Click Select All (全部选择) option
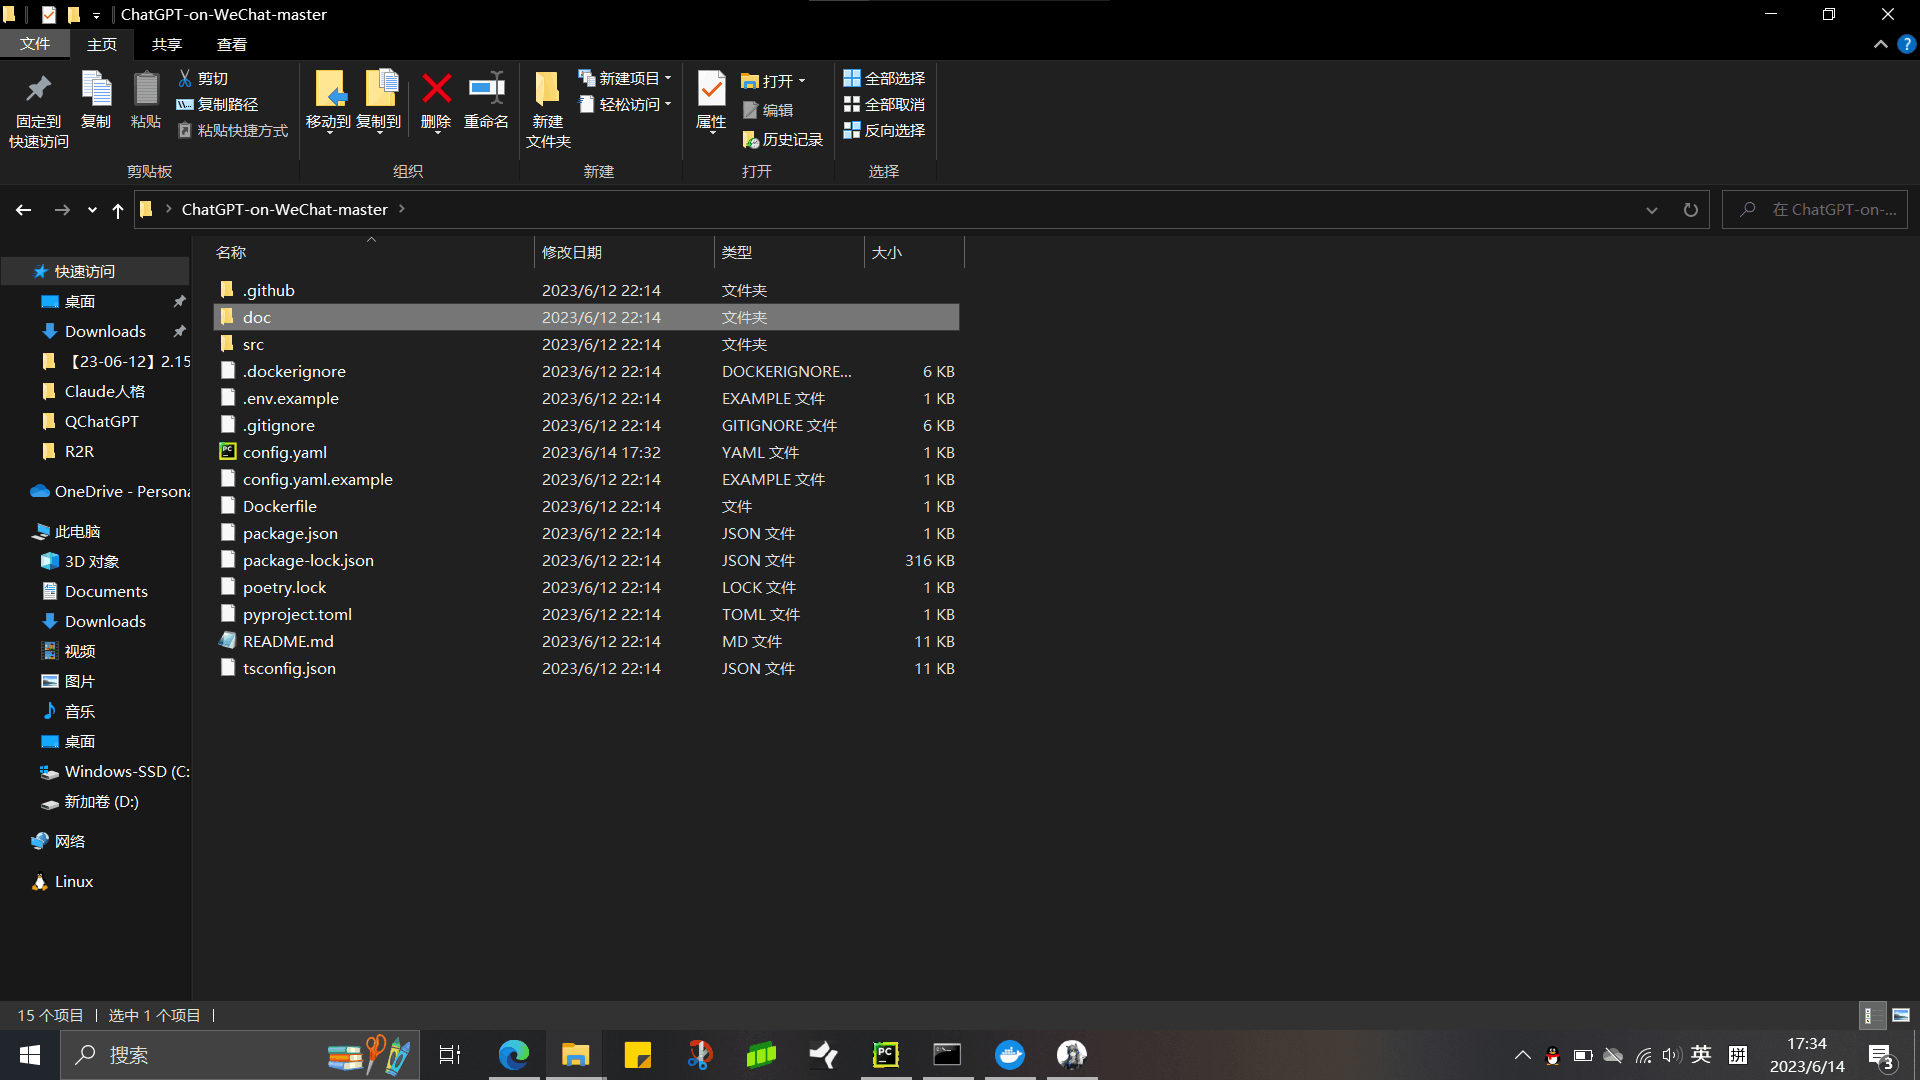 tap(884, 78)
